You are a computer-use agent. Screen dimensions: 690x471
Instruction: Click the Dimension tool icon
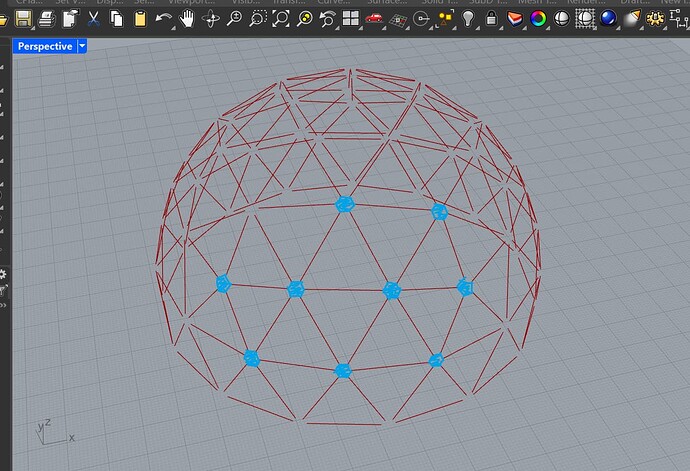[x=679, y=19]
